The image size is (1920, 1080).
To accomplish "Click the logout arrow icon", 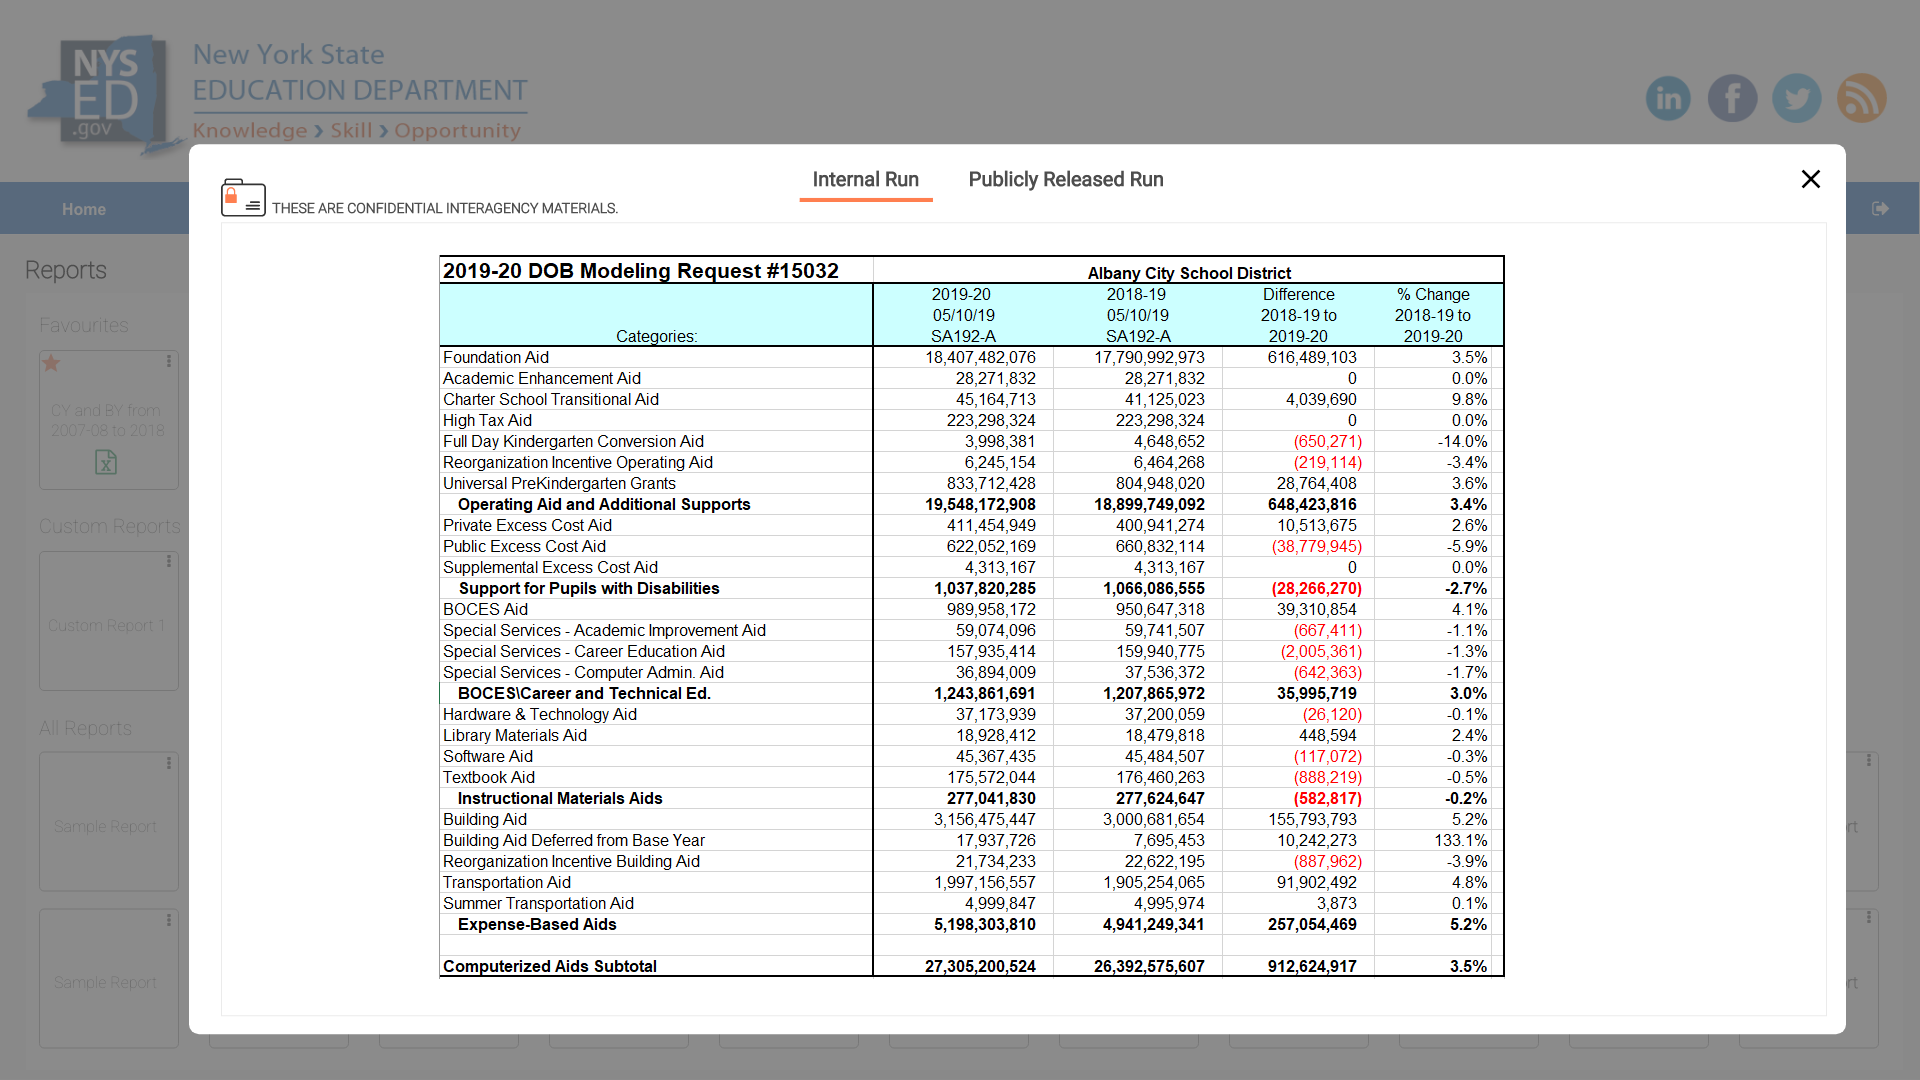I will tap(1880, 208).
